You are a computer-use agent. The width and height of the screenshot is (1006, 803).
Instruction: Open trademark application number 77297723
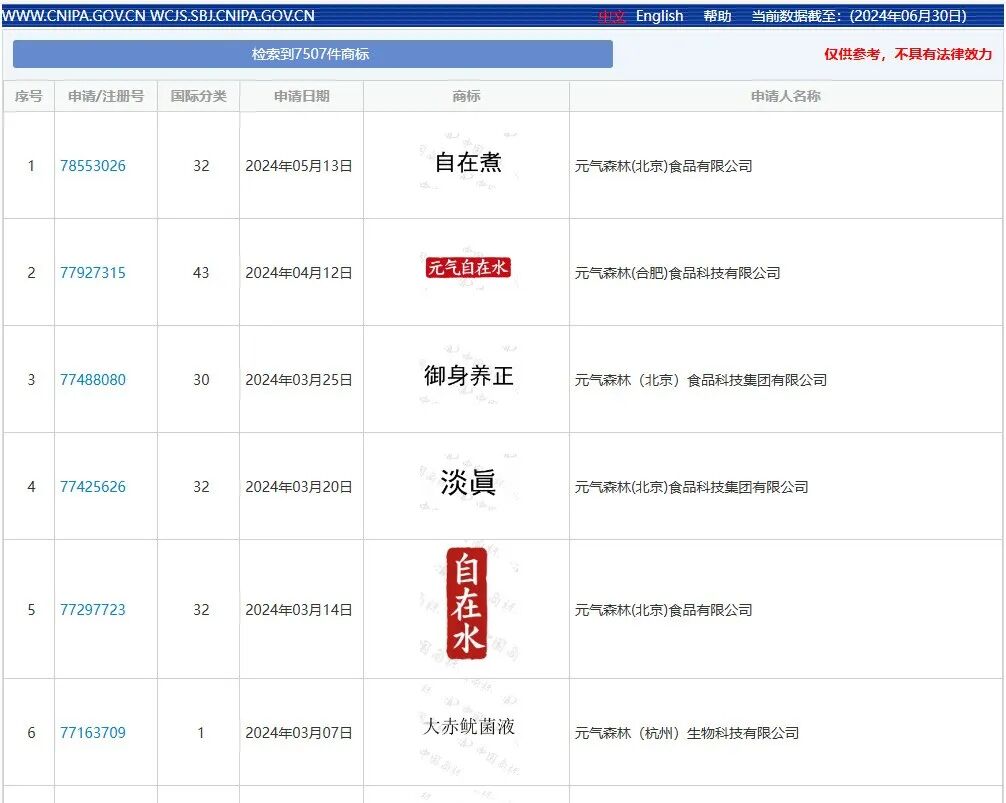tap(94, 609)
